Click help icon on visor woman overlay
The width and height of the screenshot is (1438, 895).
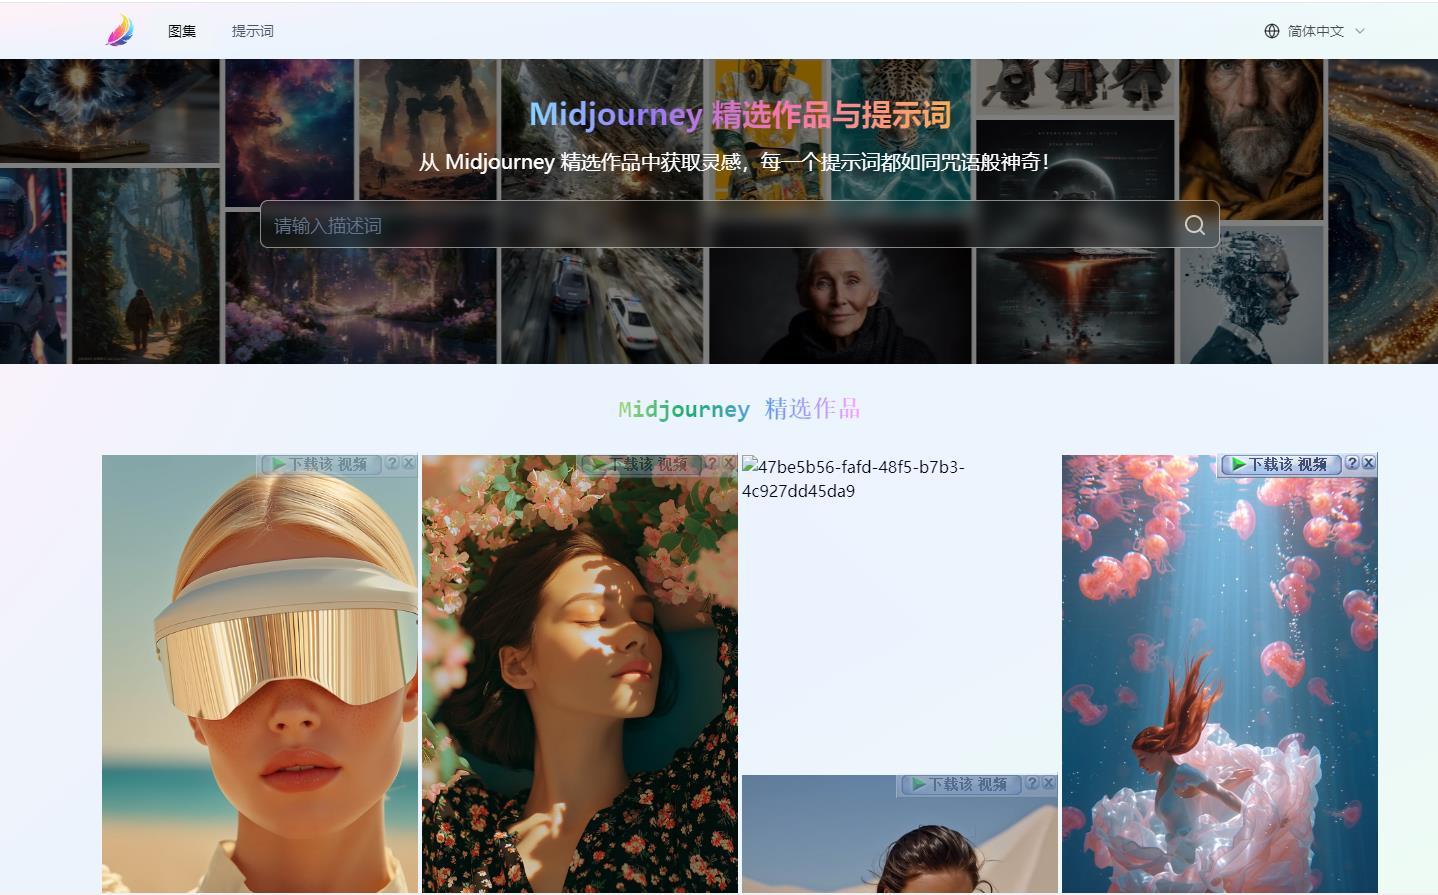click(392, 464)
